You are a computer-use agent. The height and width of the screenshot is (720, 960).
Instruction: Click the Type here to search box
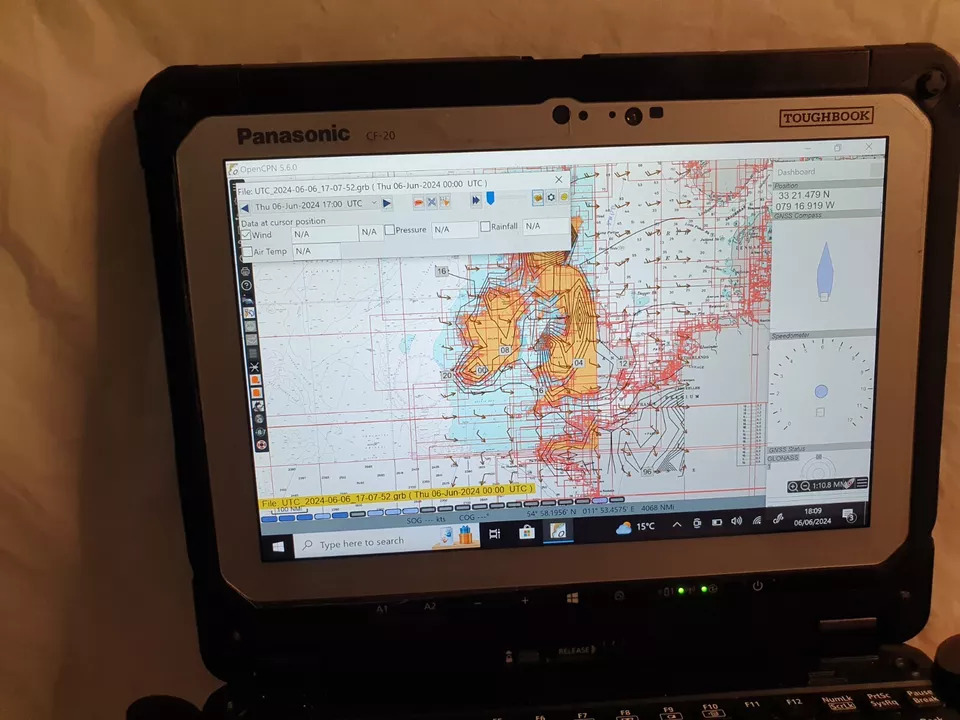pos(386,541)
